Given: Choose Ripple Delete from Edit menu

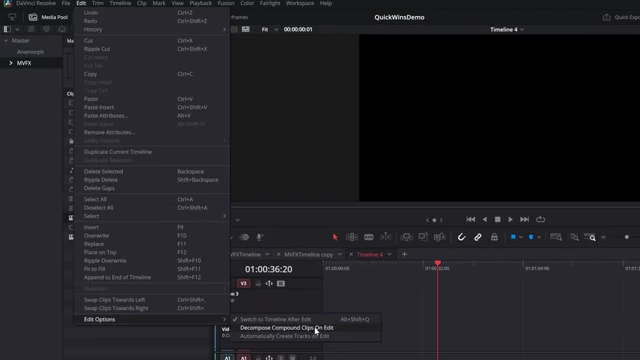Looking at the screenshot, I should click(x=152, y=180).
